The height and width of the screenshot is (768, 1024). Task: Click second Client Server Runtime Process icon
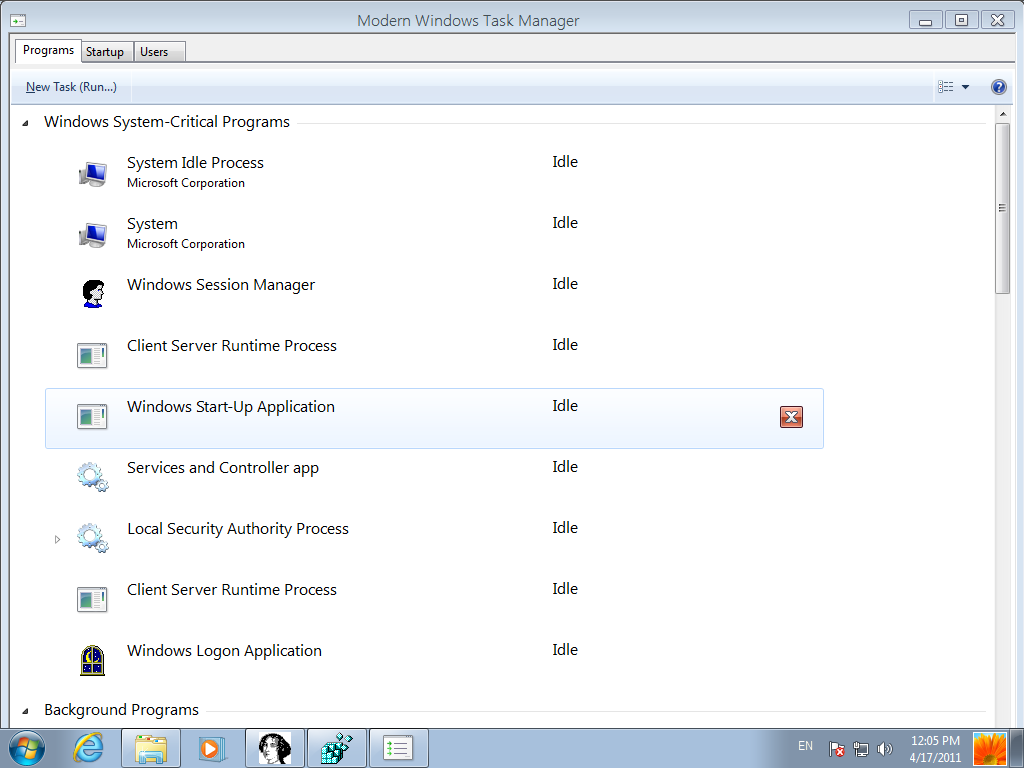click(92, 599)
